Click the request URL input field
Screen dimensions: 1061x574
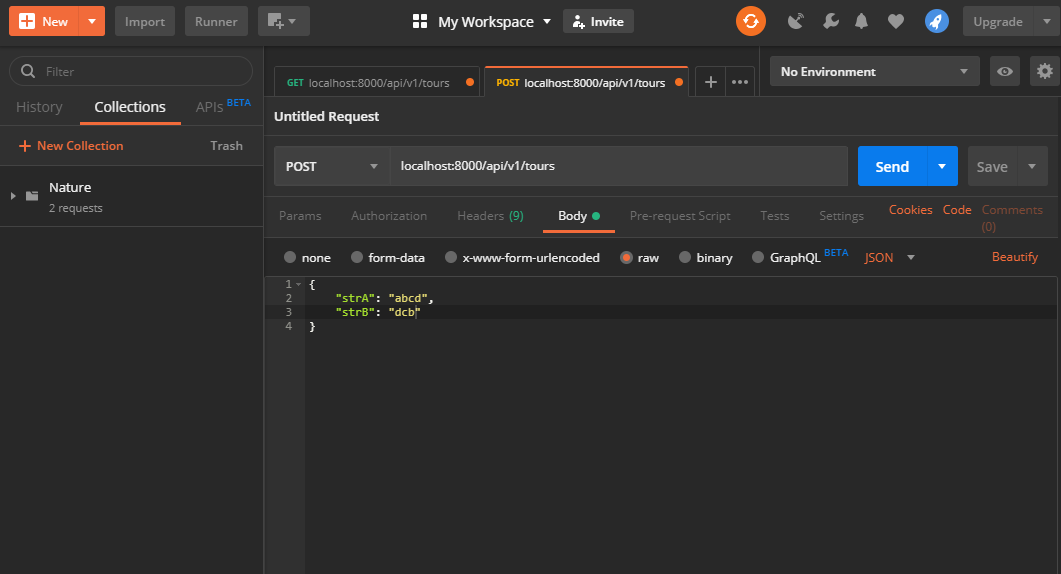[x=618, y=166]
